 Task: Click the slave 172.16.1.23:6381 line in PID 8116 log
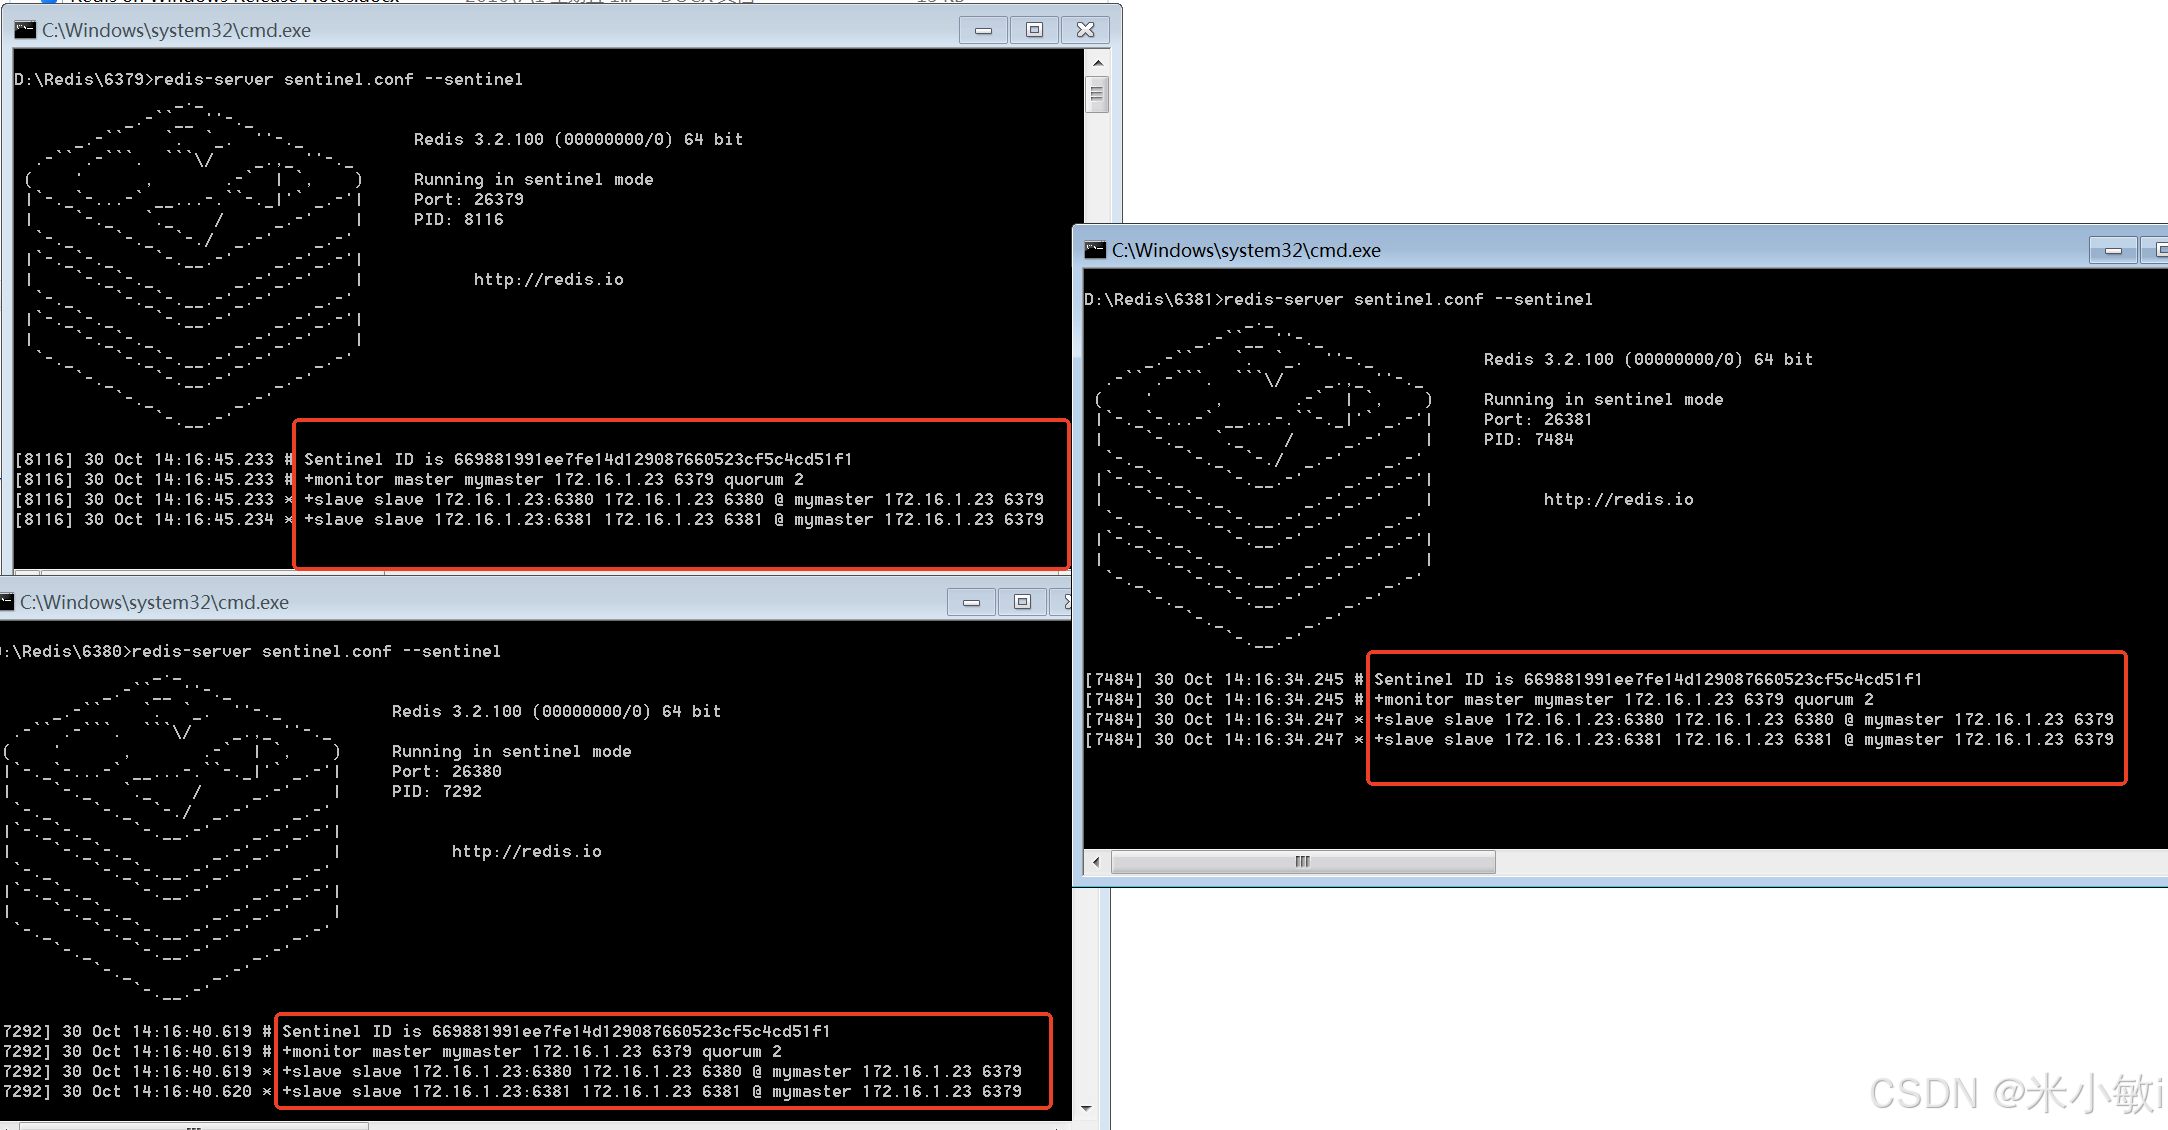674,519
